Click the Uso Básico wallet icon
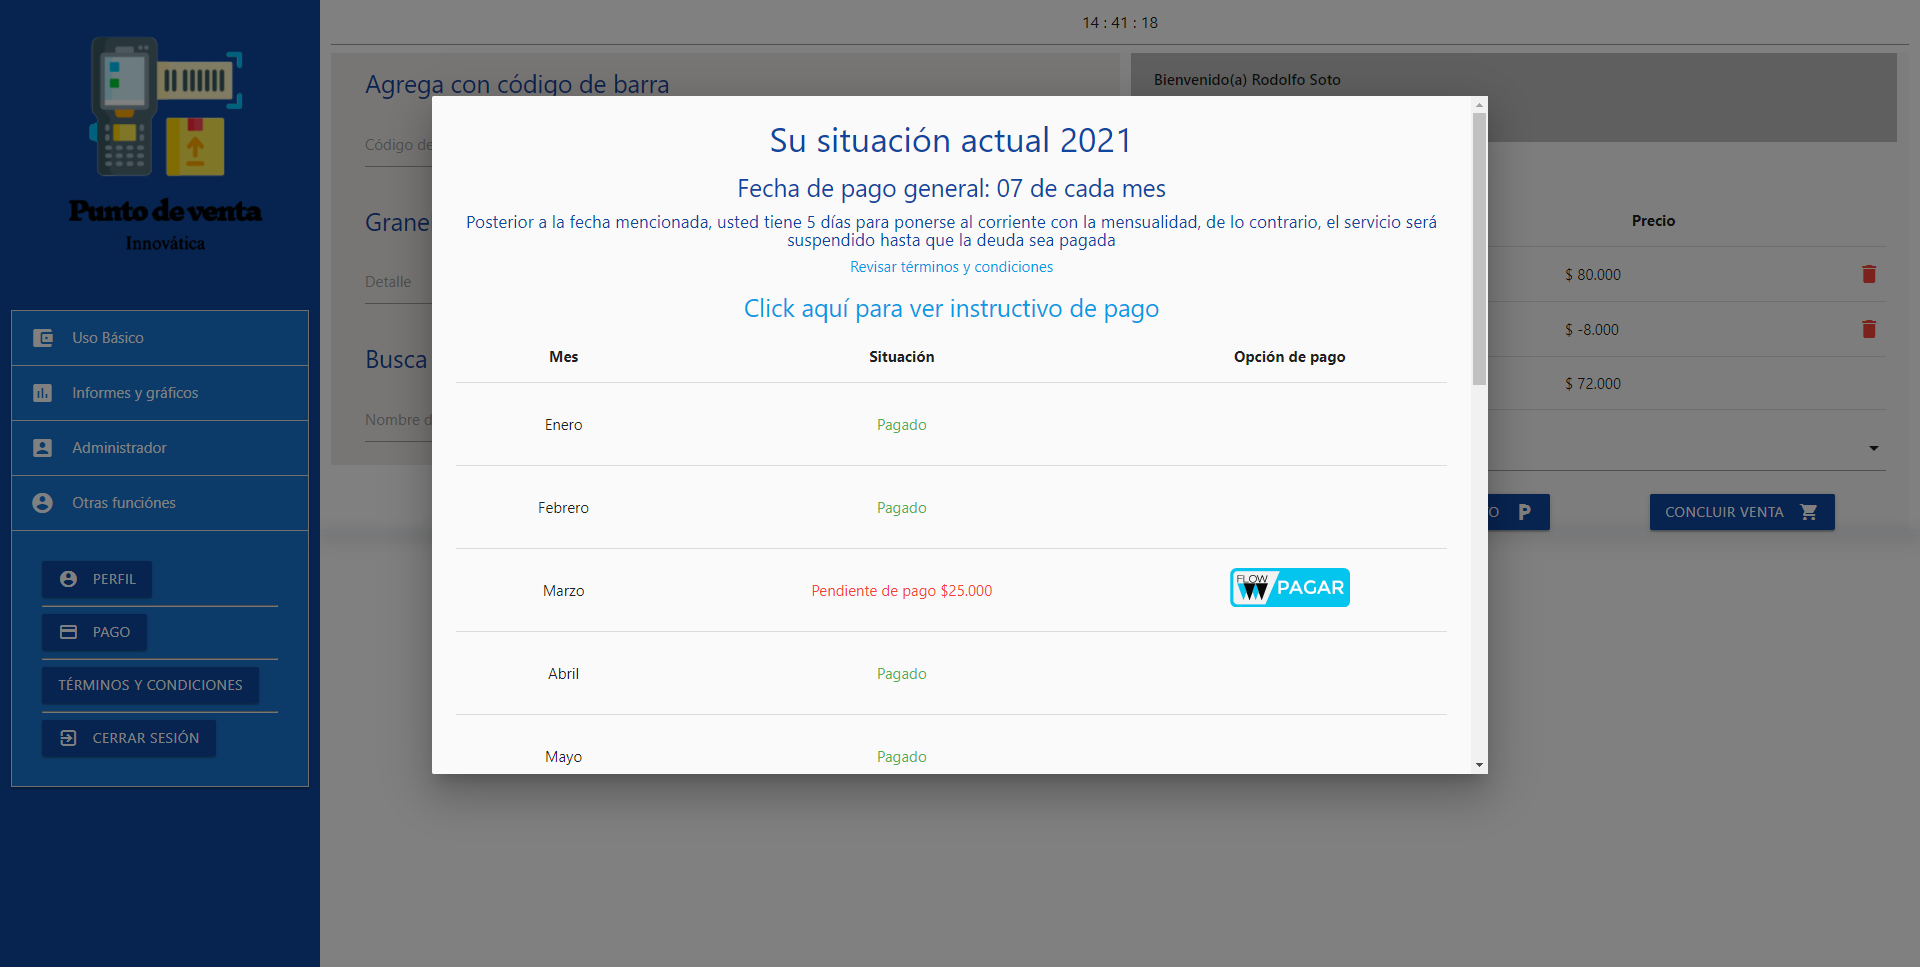 pyautogui.click(x=43, y=338)
